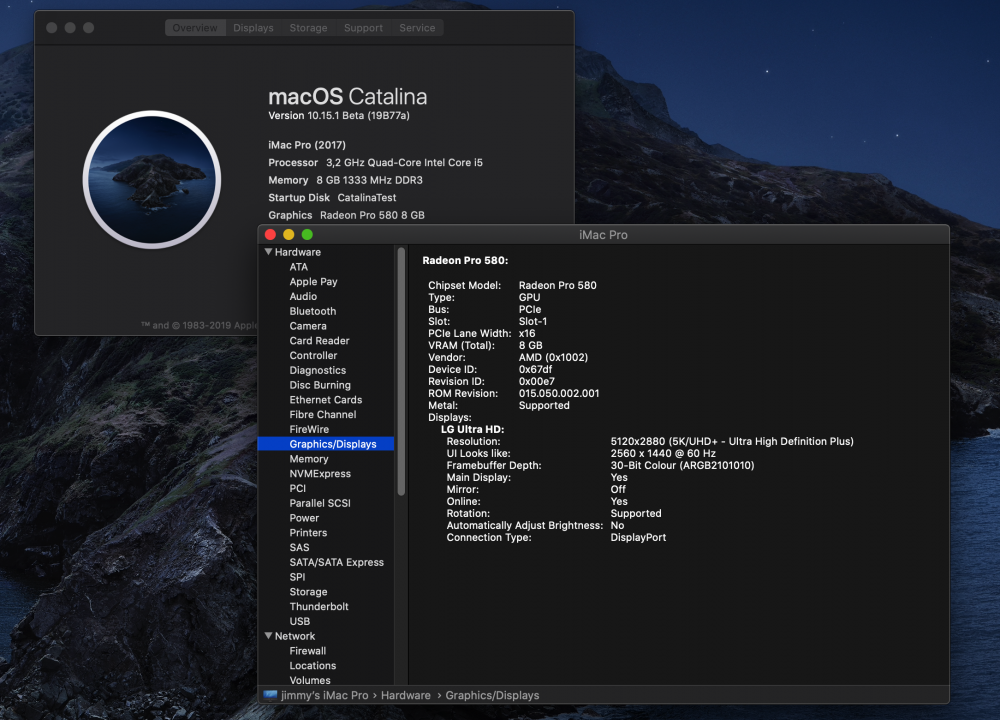Select the highlighted Graphics/Displays sidebar item
The height and width of the screenshot is (720, 1000).
pos(326,444)
